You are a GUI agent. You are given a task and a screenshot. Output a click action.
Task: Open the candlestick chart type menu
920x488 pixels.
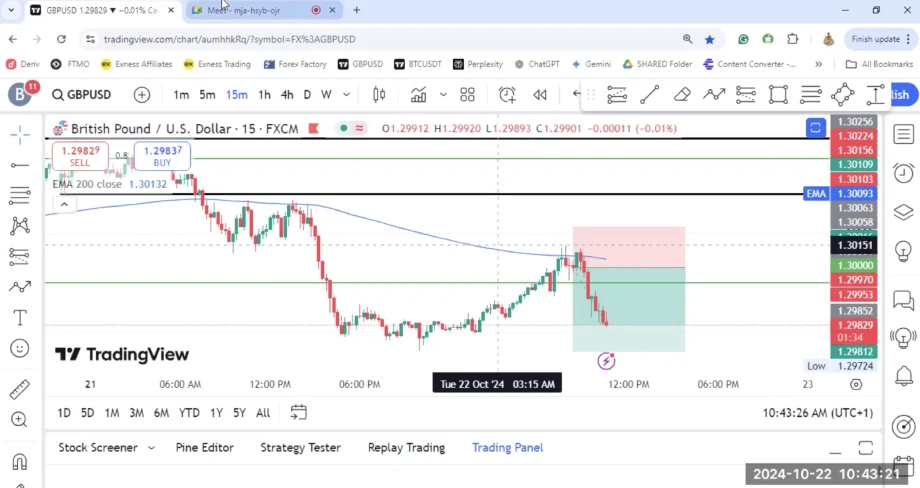pyautogui.click(x=379, y=94)
